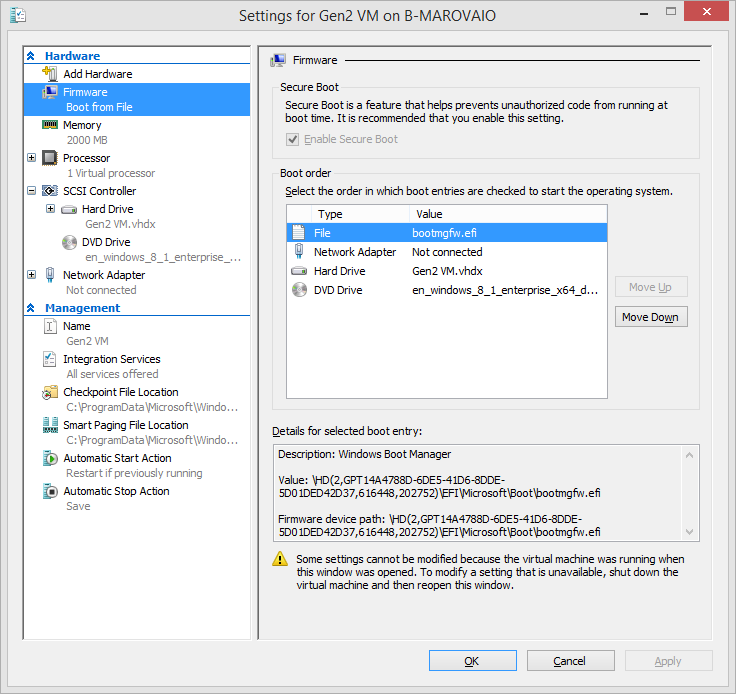Select the Name management item
Screen dimensions: 736x694
76,326
